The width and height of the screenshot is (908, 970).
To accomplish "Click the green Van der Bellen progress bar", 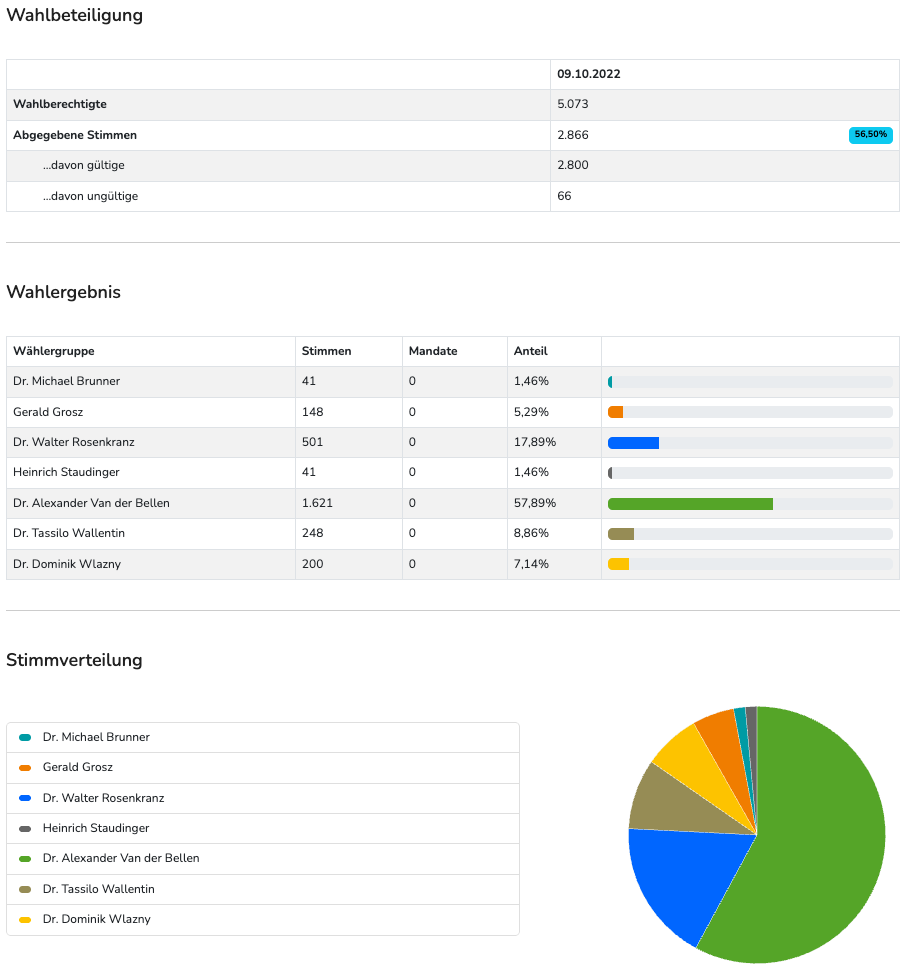I will (x=690, y=503).
